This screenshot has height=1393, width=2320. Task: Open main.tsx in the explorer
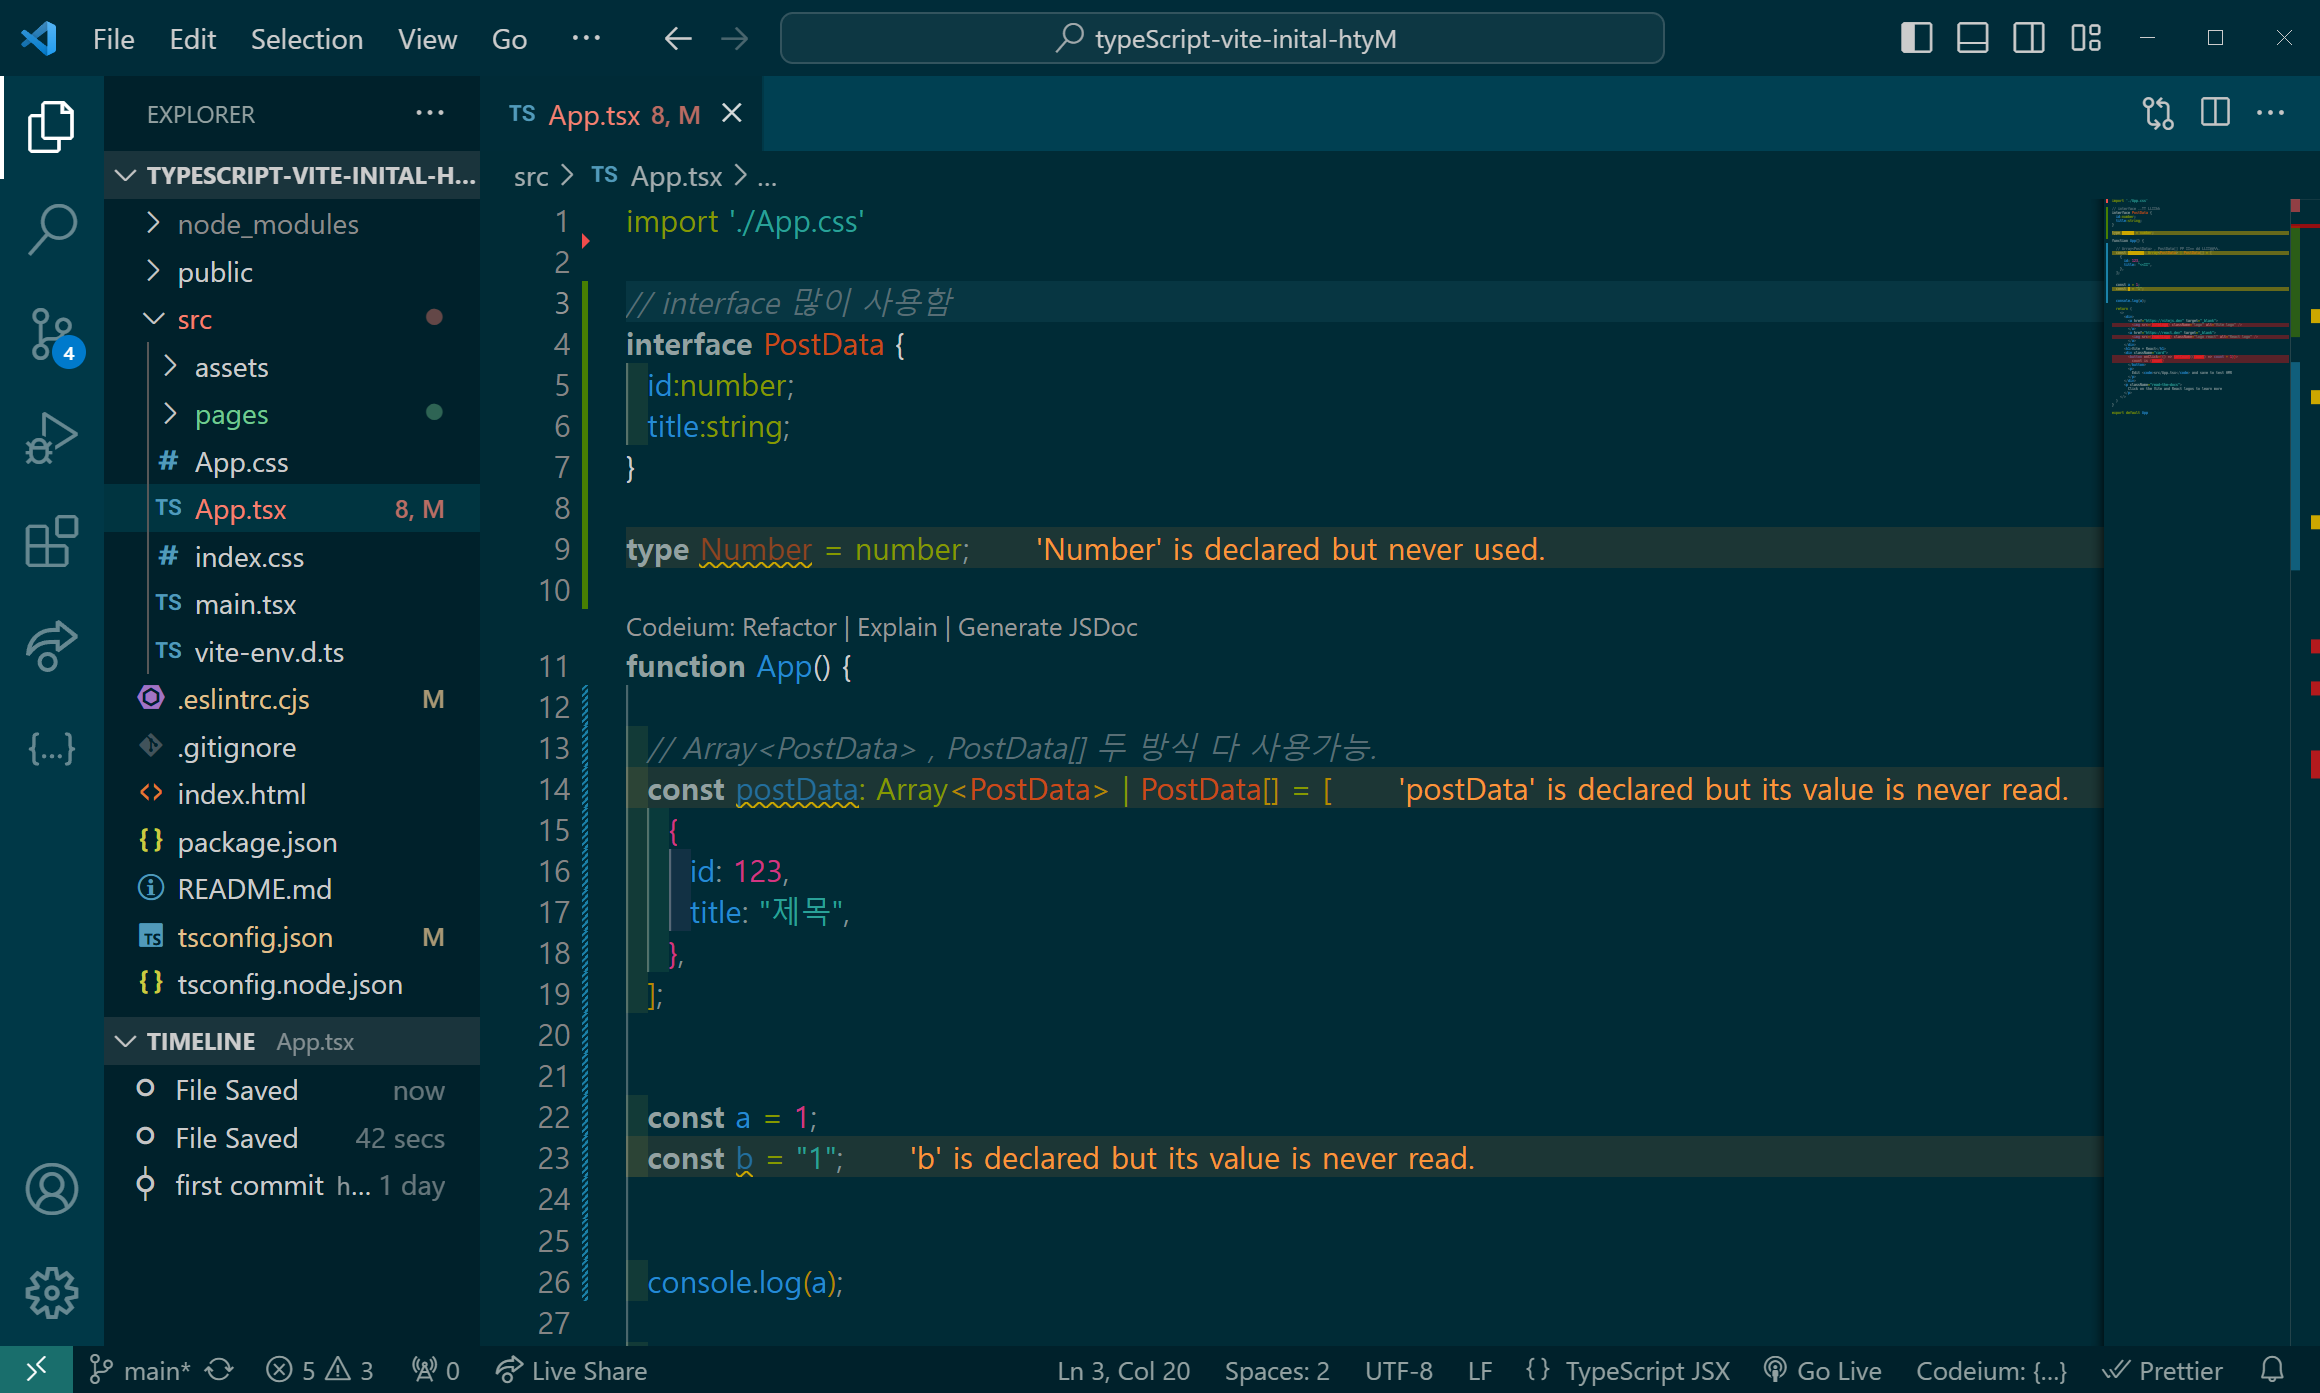click(x=292, y=604)
